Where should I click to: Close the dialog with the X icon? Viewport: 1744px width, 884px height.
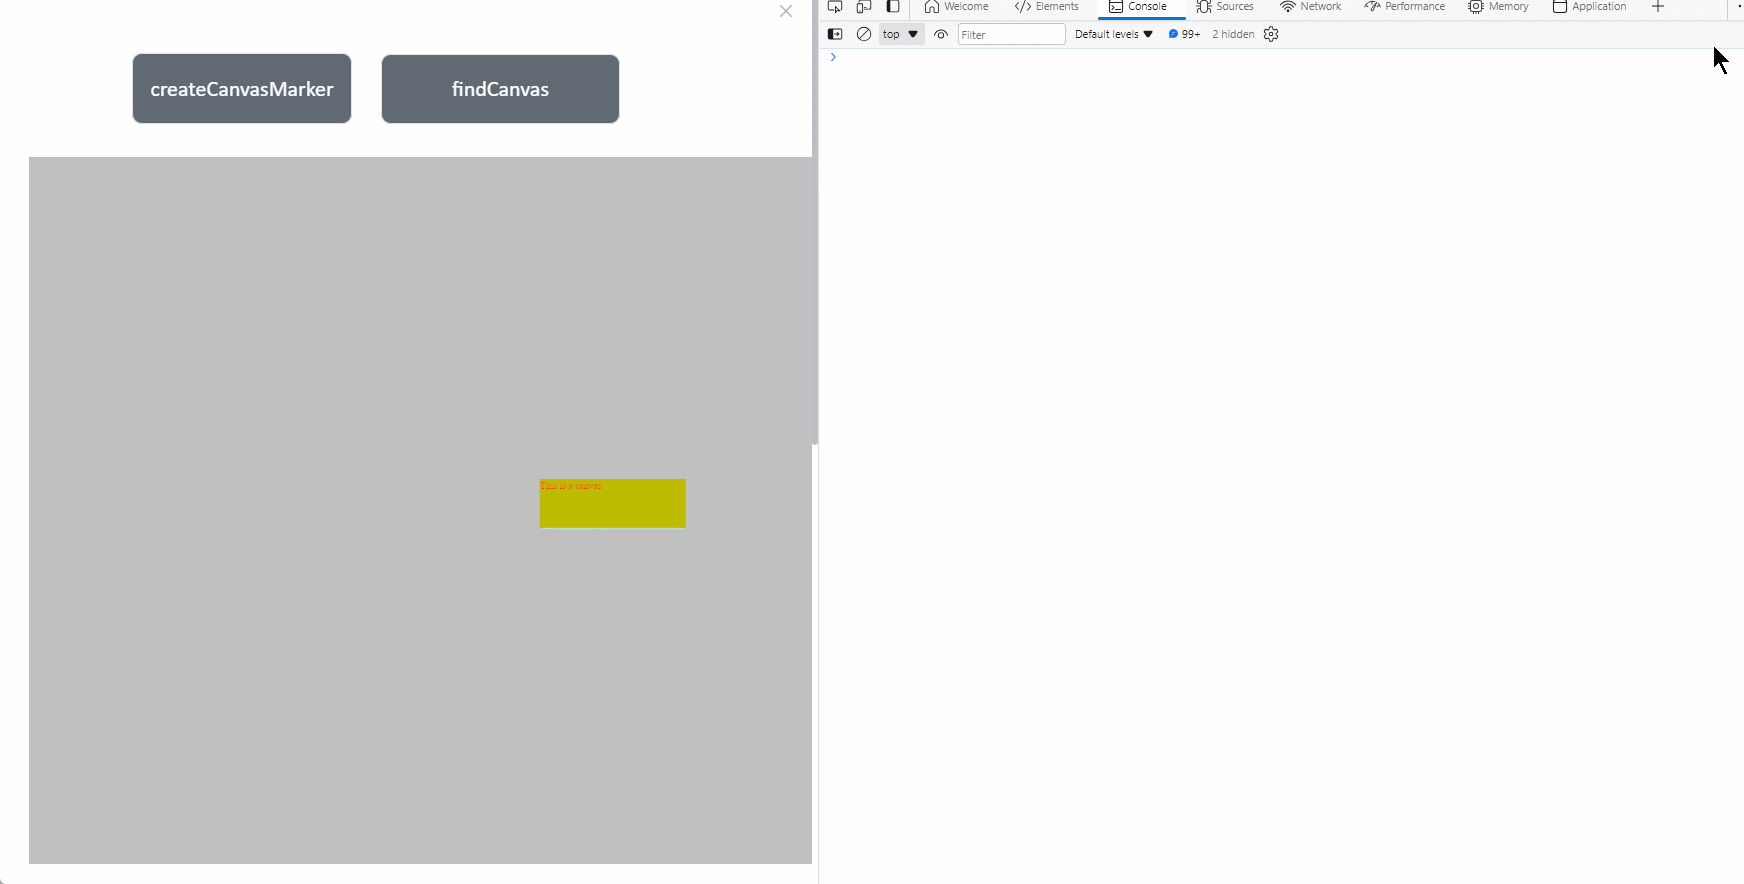tap(786, 12)
